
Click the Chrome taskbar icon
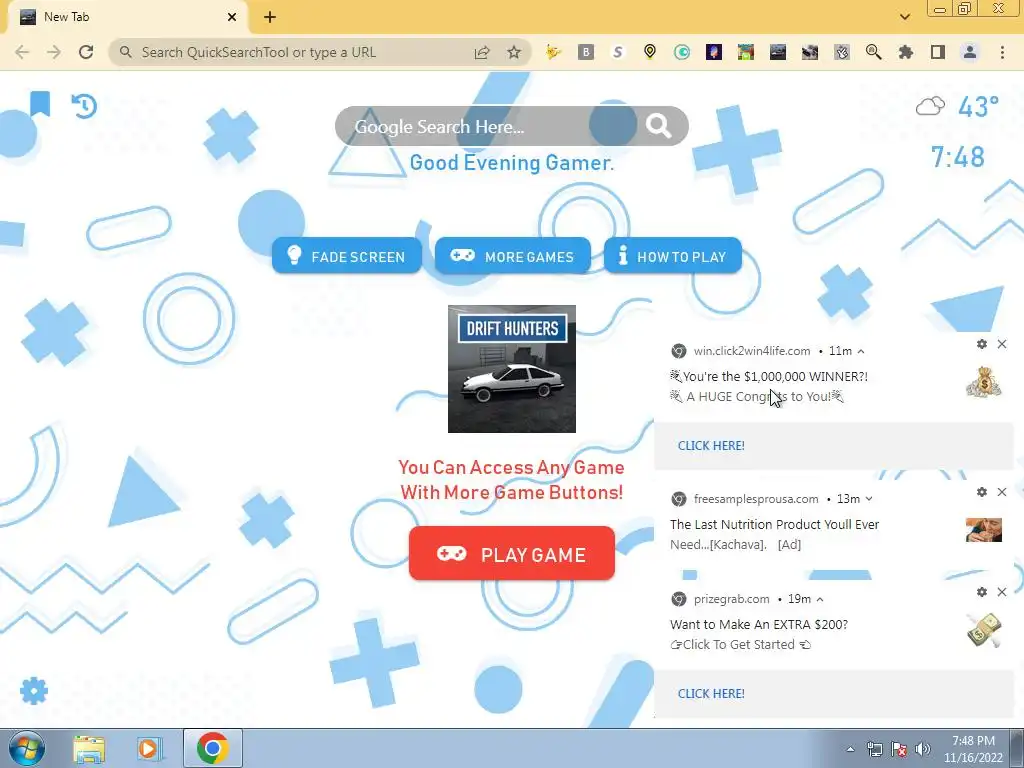click(212, 748)
